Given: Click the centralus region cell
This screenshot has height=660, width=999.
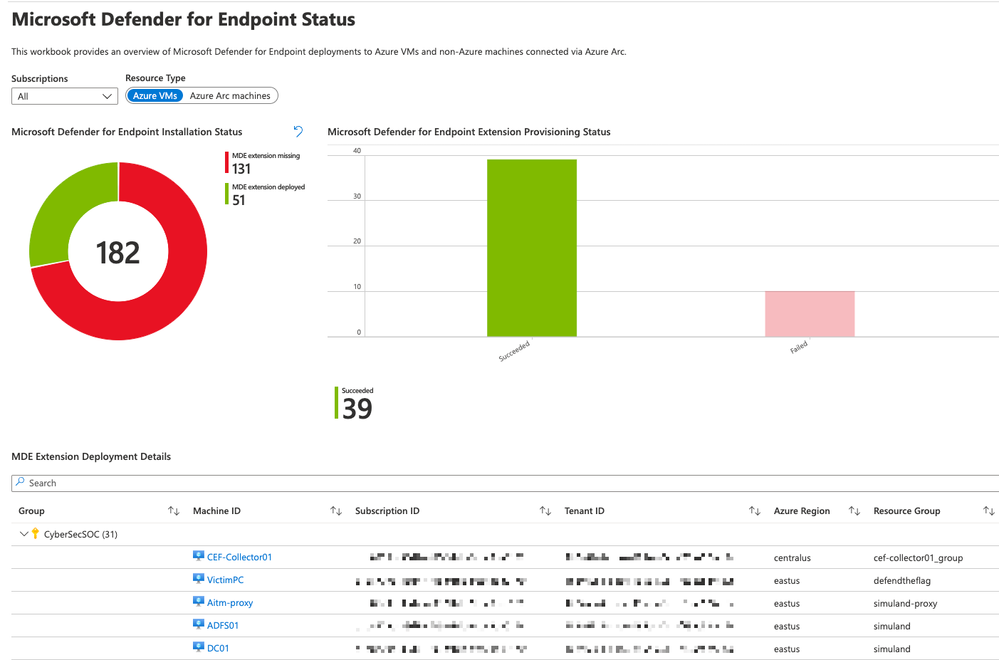Looking at the screenshot, I should pos(792,557).
